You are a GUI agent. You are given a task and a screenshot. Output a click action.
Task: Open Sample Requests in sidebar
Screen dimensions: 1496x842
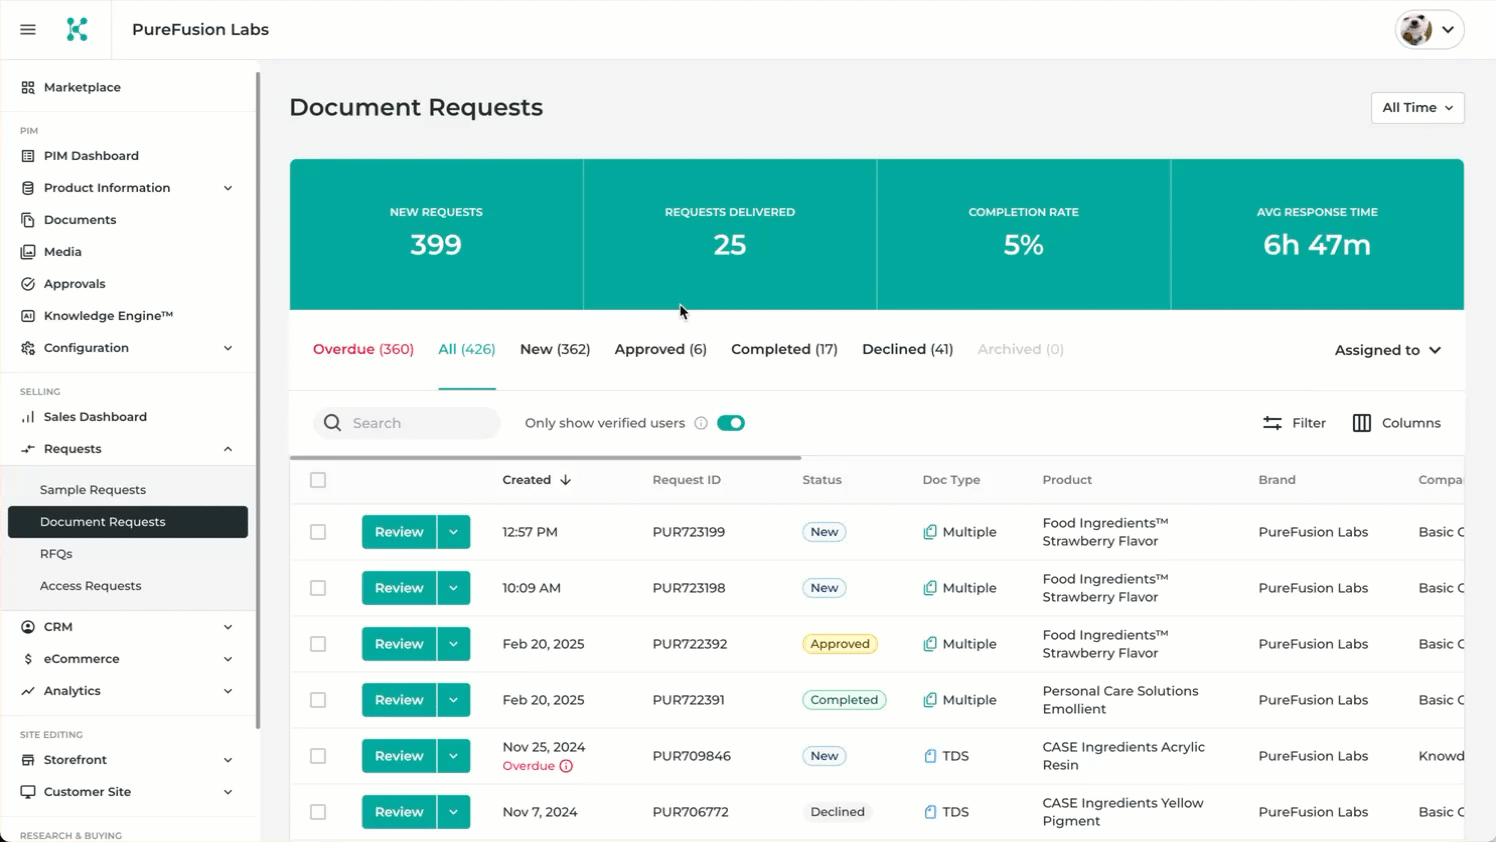point(93,490)
